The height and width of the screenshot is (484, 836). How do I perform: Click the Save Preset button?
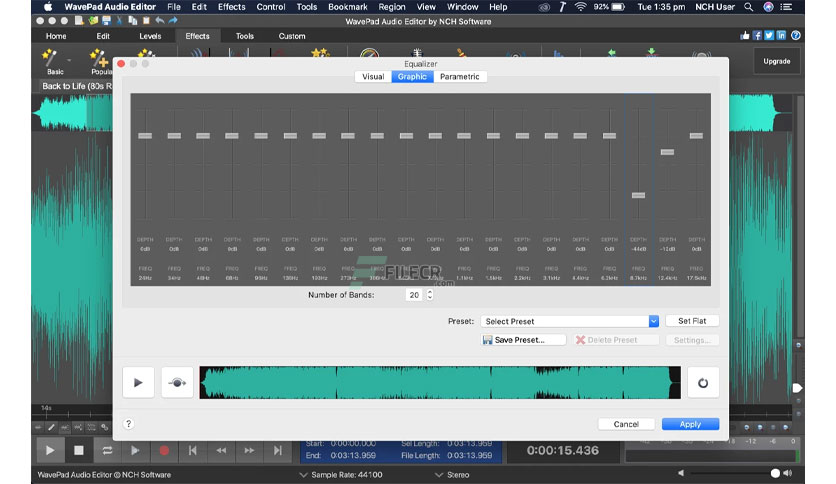pyautogui.click(x=523, y=340)
